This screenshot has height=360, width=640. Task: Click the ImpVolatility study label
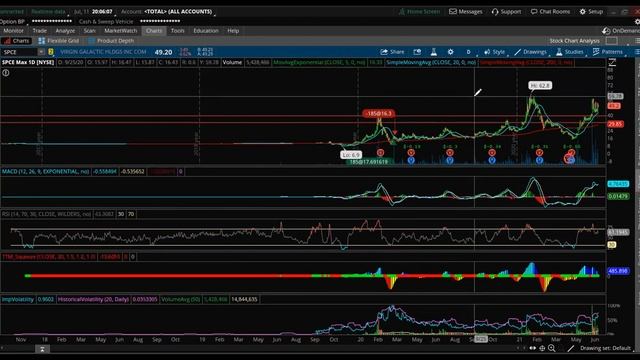click(18, 299)
